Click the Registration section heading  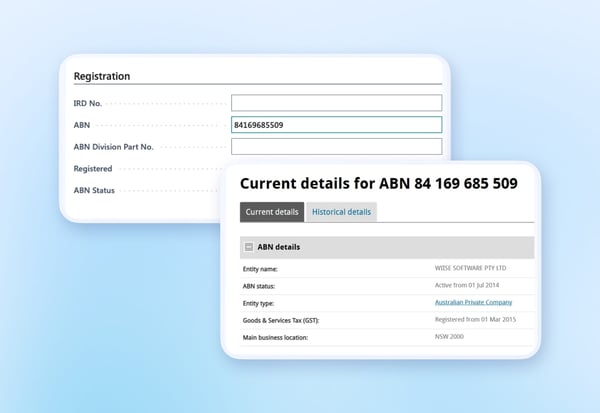click(x=102, y=76)
